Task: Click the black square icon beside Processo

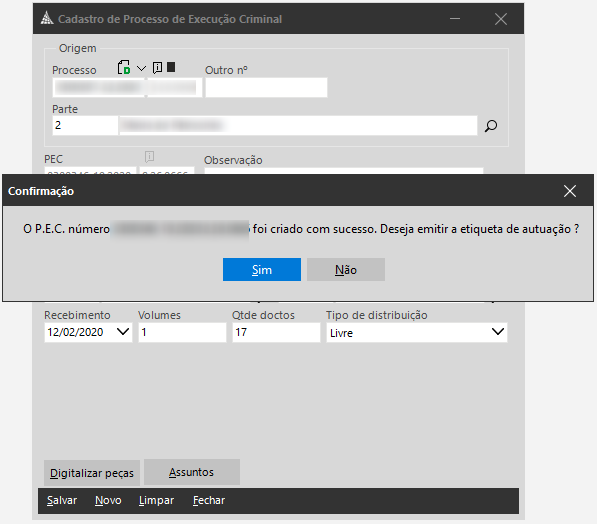Action: pos(171,67)
